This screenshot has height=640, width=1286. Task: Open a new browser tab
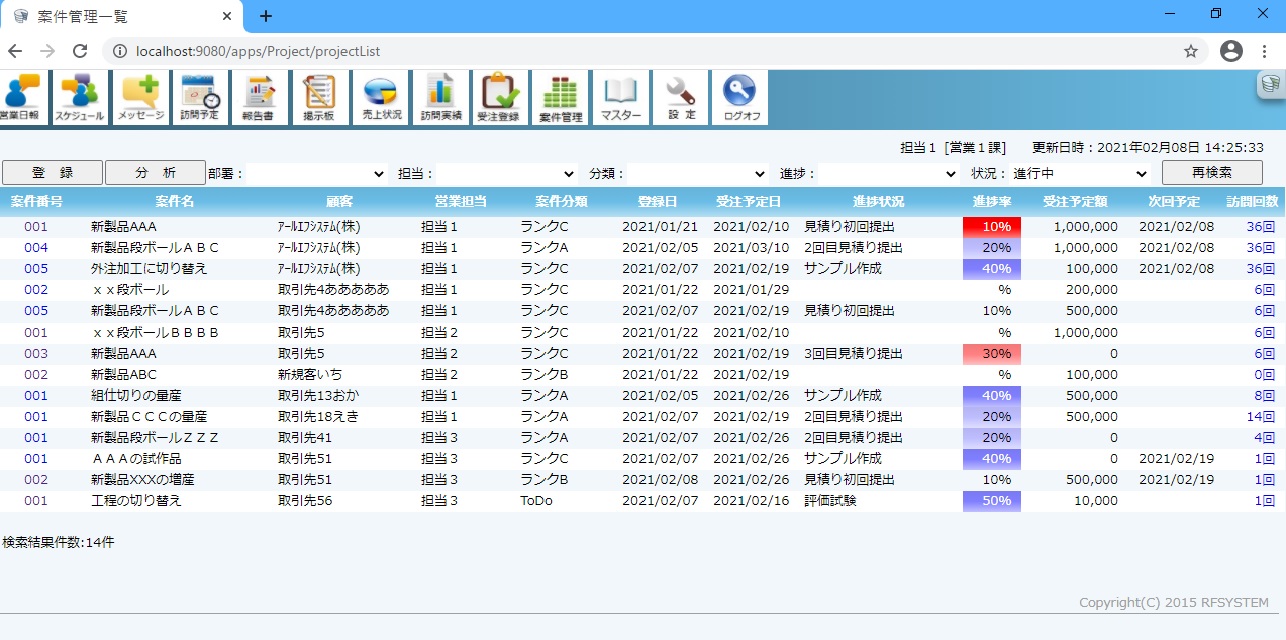tap(265, 16)
